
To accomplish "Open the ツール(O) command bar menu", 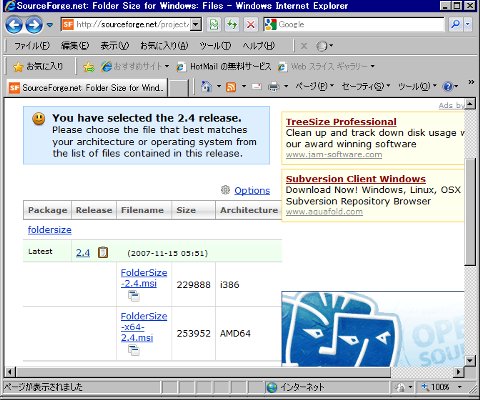I will click(417, 87).
